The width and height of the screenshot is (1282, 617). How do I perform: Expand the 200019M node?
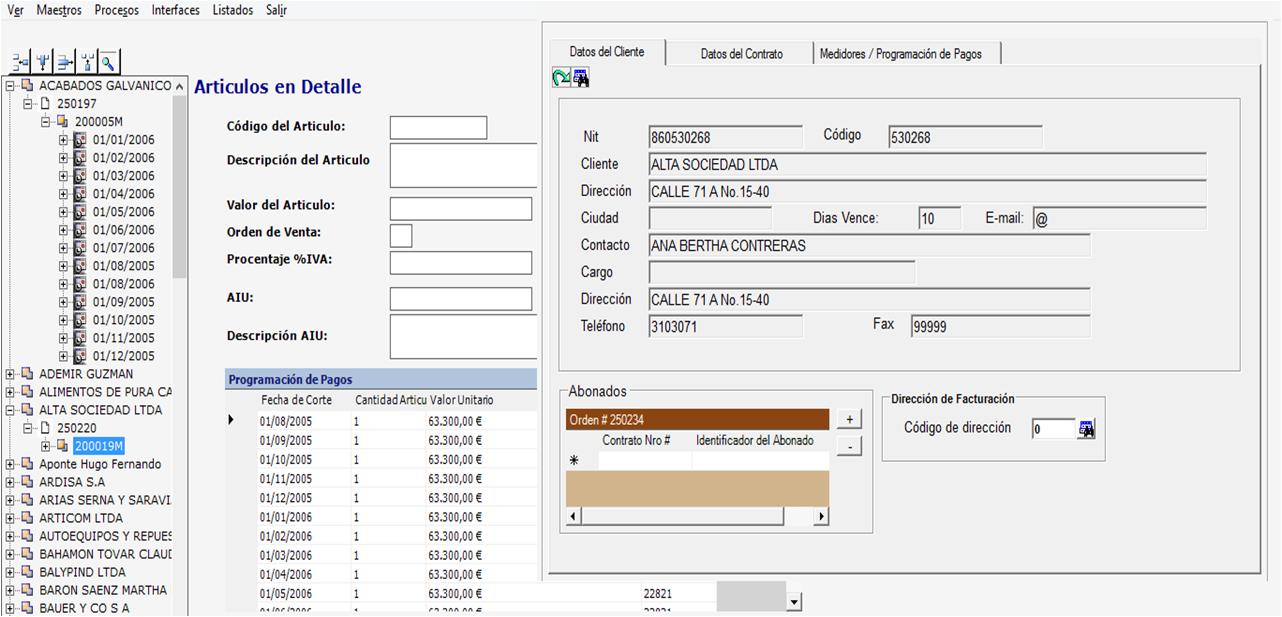click(47, 446)
